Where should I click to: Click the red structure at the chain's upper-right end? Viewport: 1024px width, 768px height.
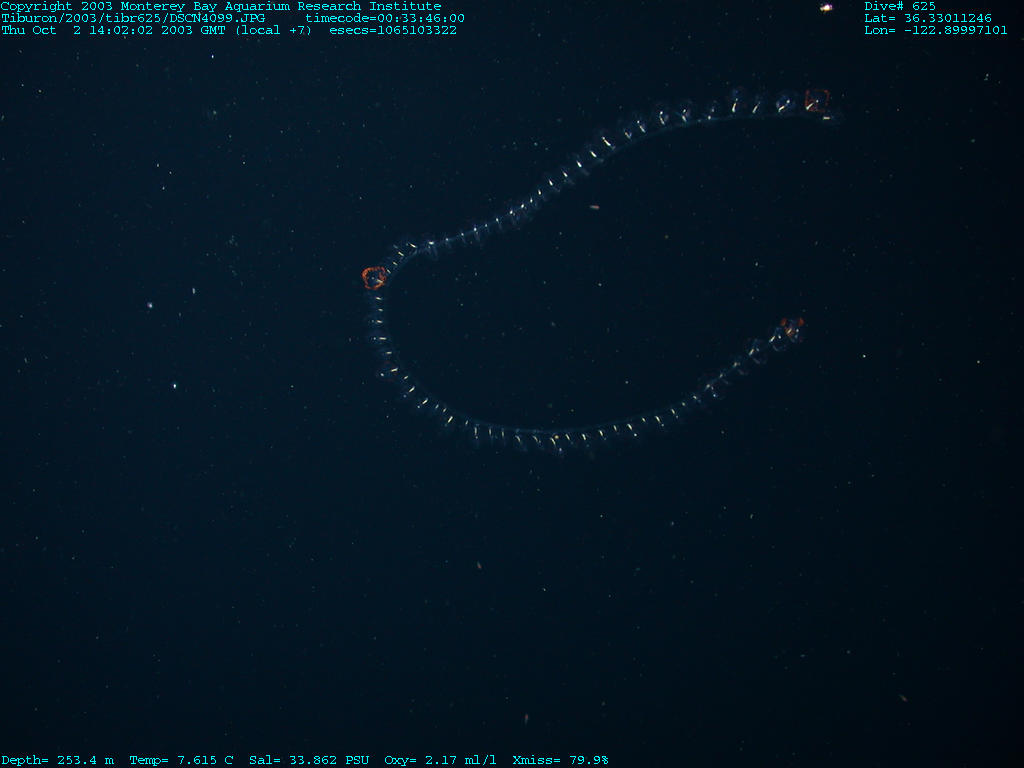tap(817, 100)
